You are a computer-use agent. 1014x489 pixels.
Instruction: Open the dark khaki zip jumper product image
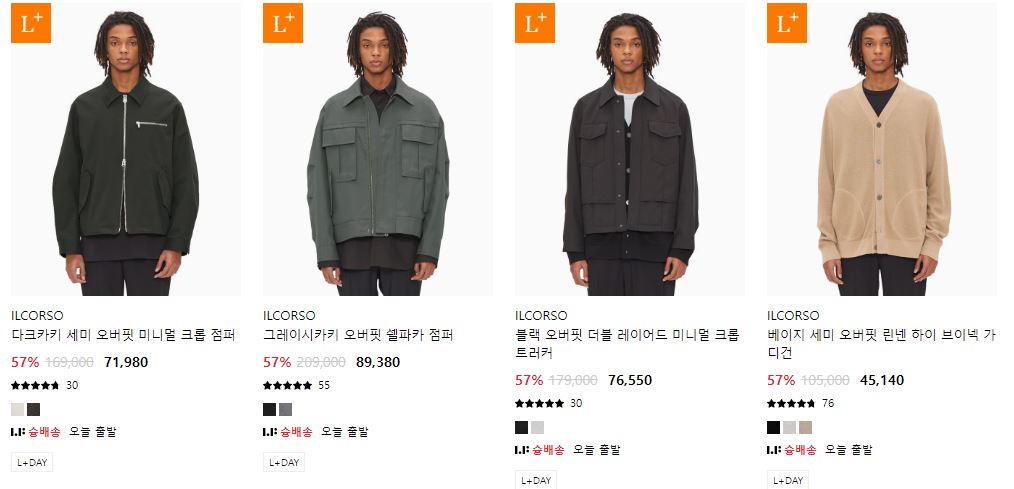[126, 149]
